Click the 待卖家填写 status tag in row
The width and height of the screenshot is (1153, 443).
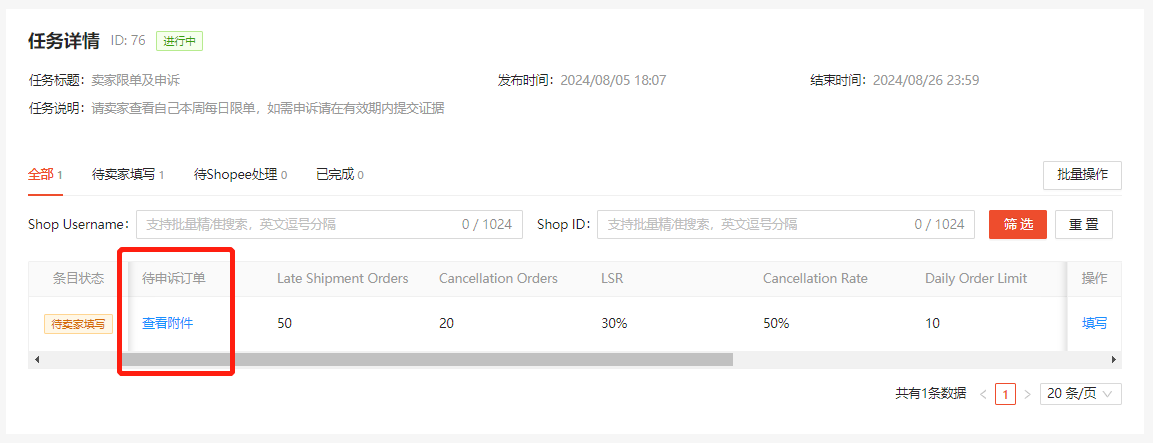pyautogui.click(x=78, y=324)
